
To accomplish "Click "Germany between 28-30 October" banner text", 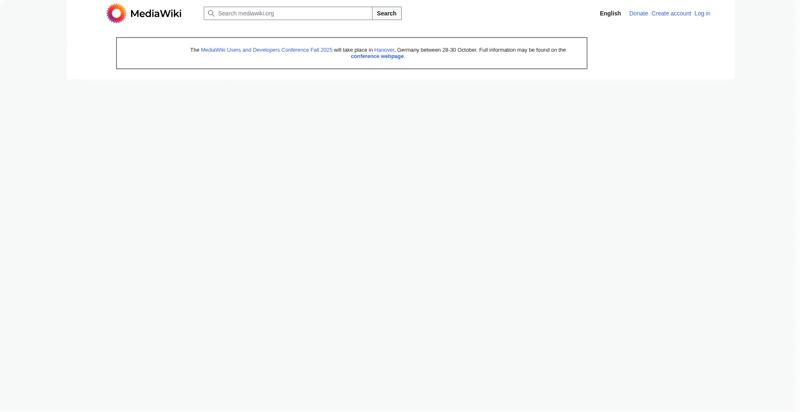I will point(437,50).
